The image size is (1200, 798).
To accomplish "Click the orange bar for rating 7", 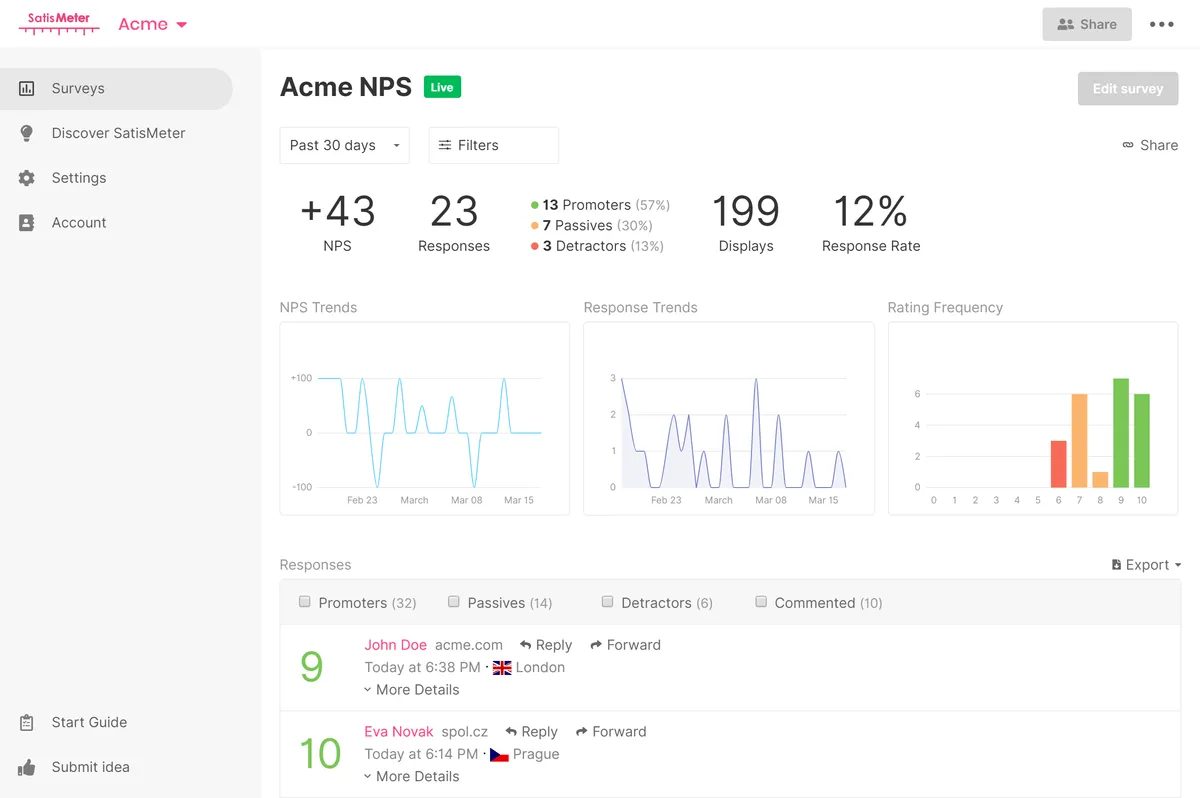I will 1079,440.
